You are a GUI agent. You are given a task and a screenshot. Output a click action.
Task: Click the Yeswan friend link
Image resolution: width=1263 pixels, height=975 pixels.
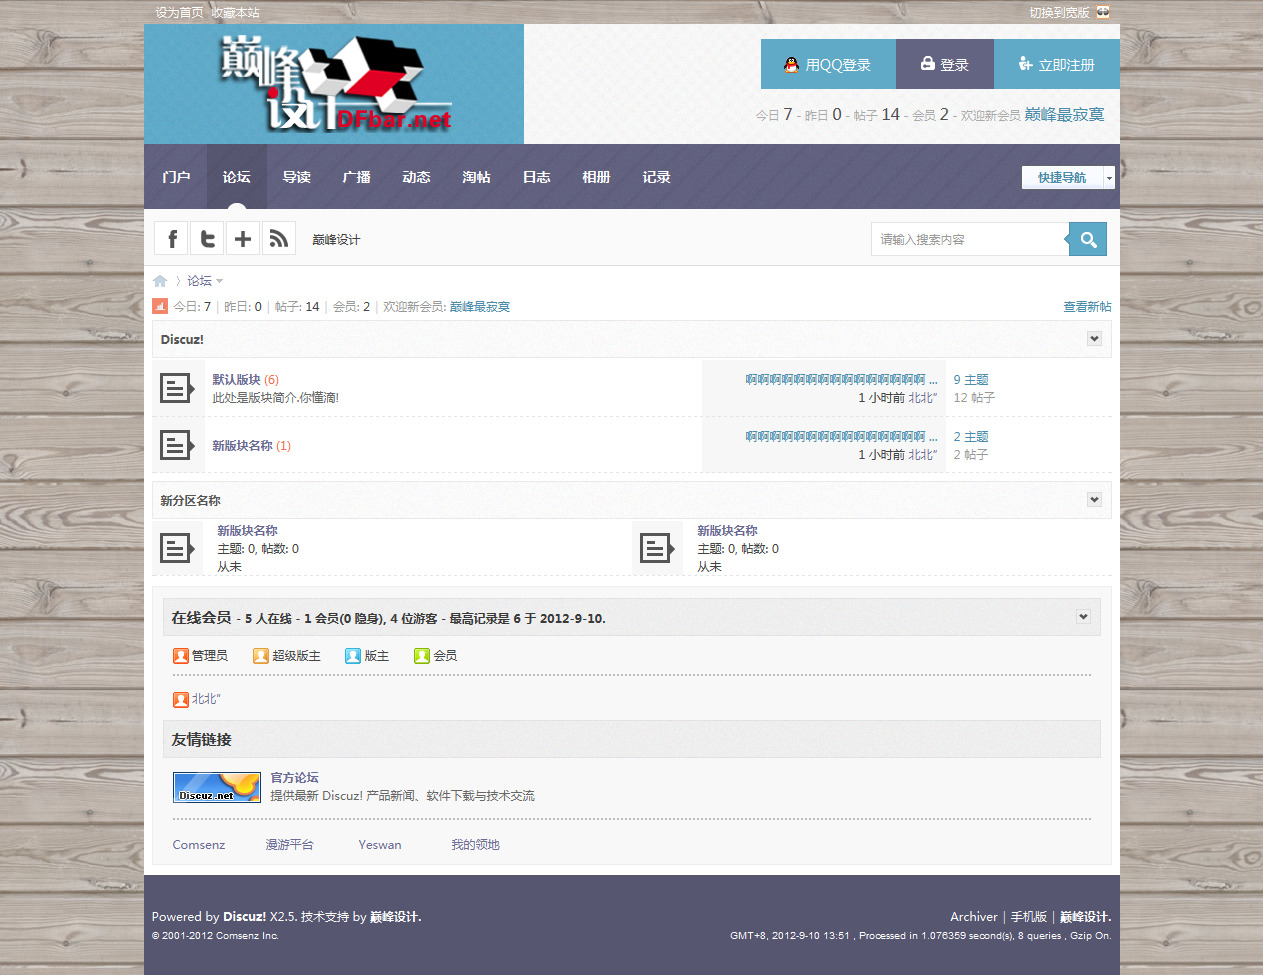[x=380, y=845]
